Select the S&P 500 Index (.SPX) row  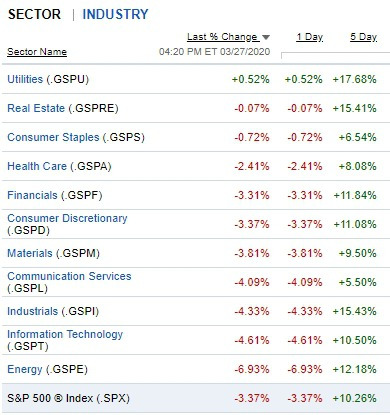pyautogui.click(x=196, y=398)
